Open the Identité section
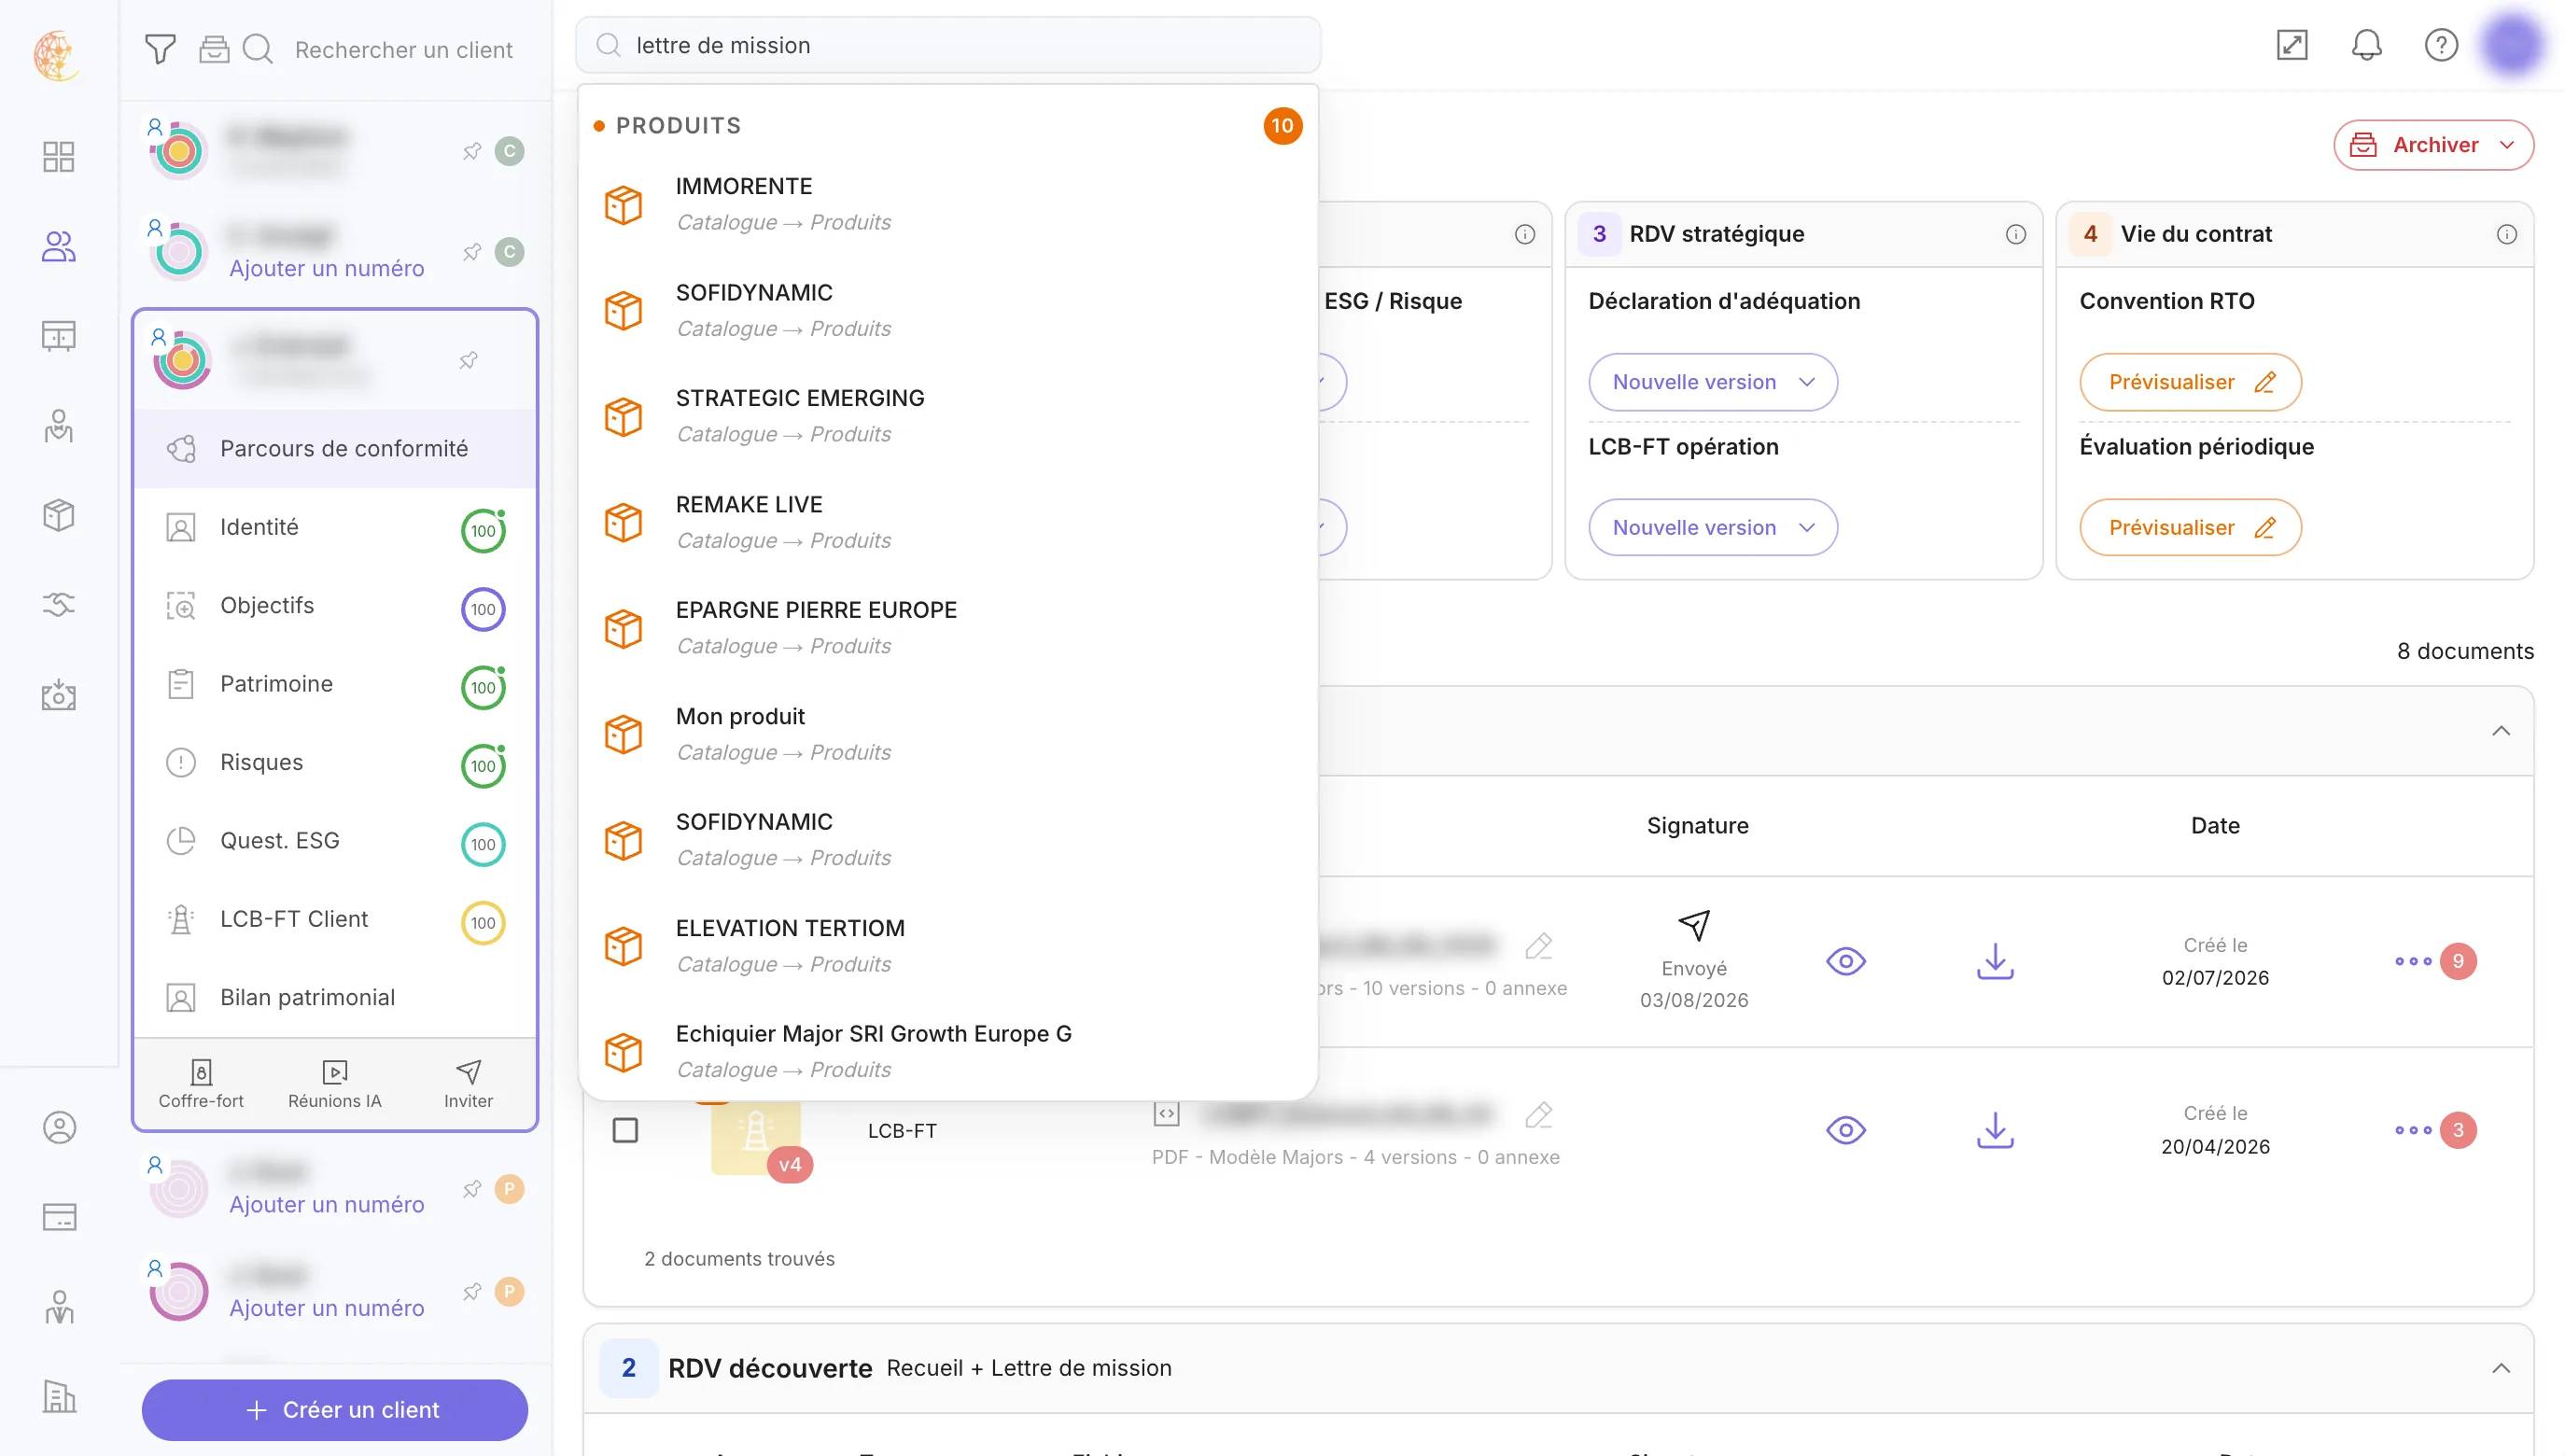This screenshot has width=2565, height=1456. pos(335,527)
